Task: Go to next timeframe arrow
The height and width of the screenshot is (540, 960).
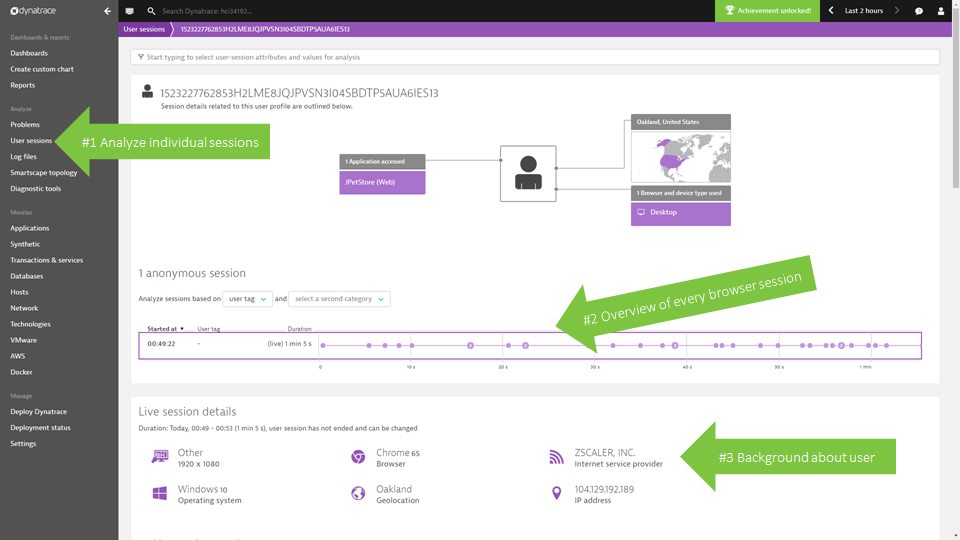Action: [897, 10]
